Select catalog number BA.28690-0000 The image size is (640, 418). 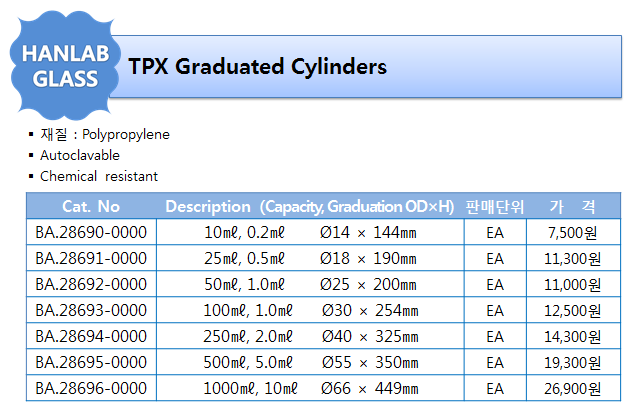click(91, 232)
